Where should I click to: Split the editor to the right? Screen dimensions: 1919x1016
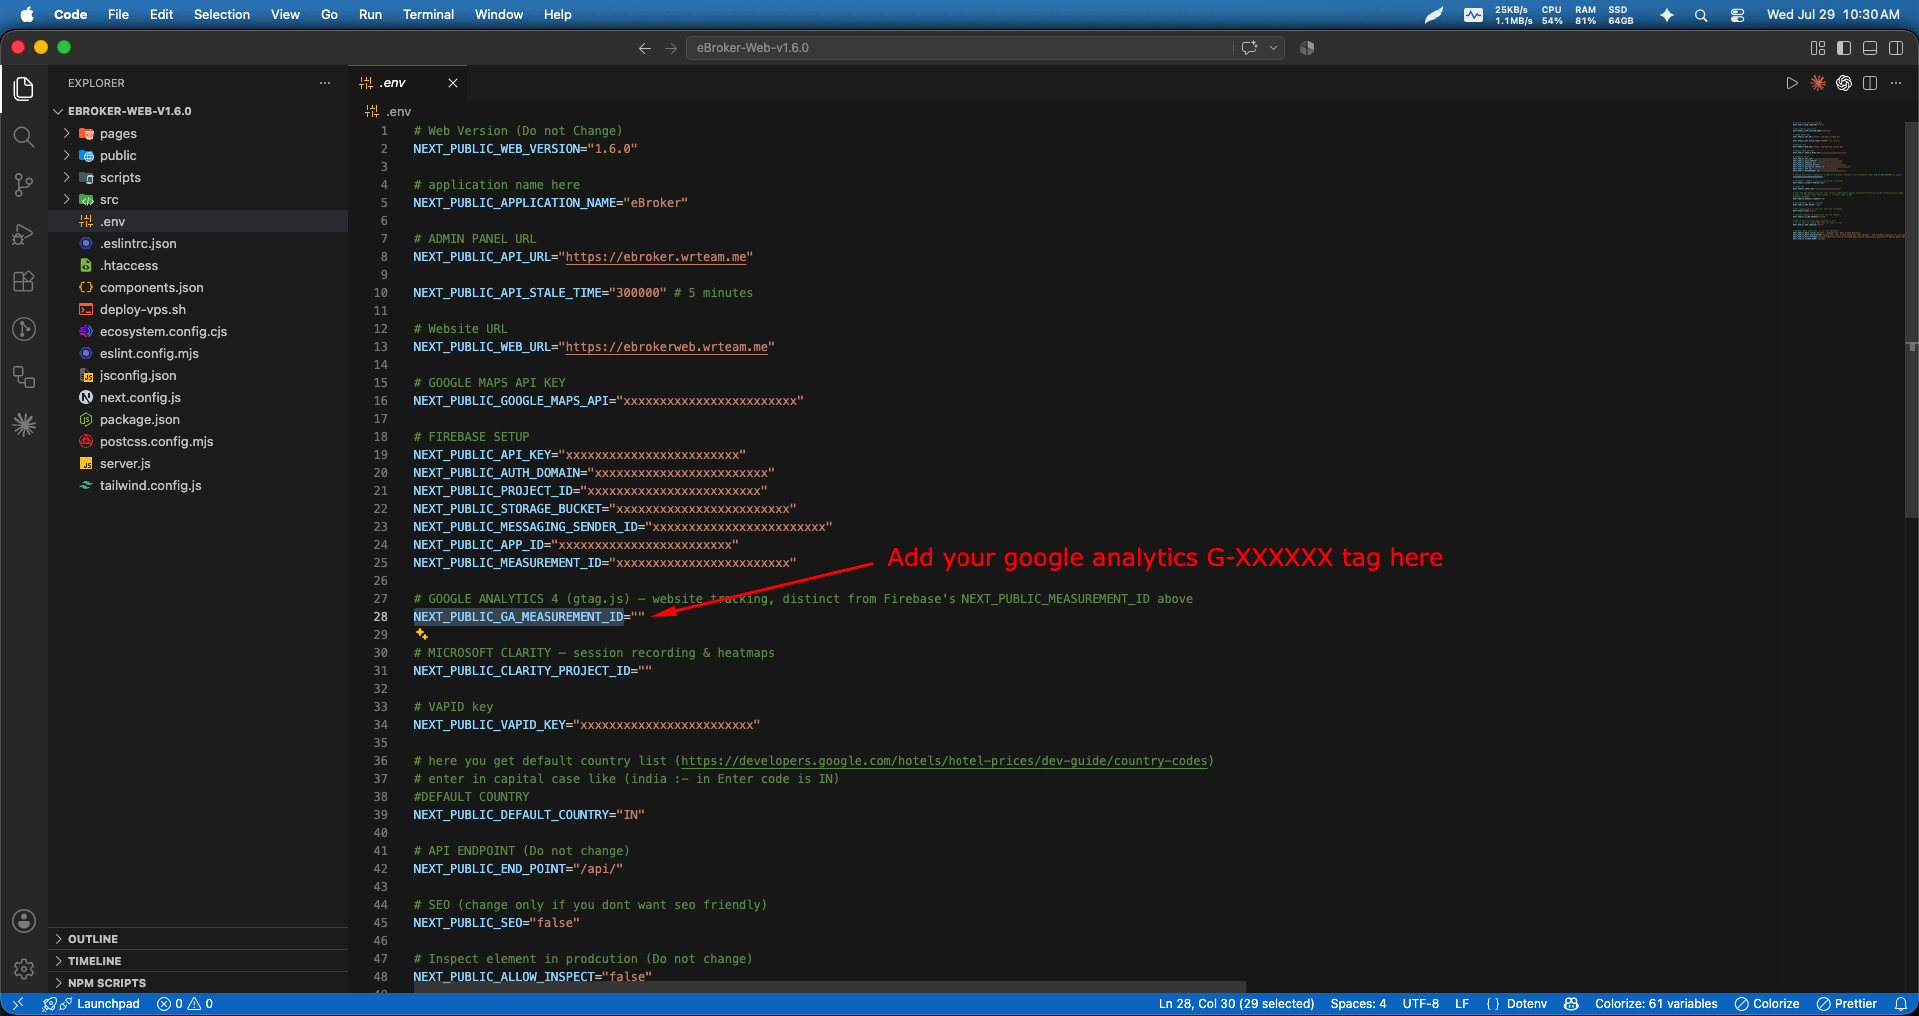[x=1870, y=83]
